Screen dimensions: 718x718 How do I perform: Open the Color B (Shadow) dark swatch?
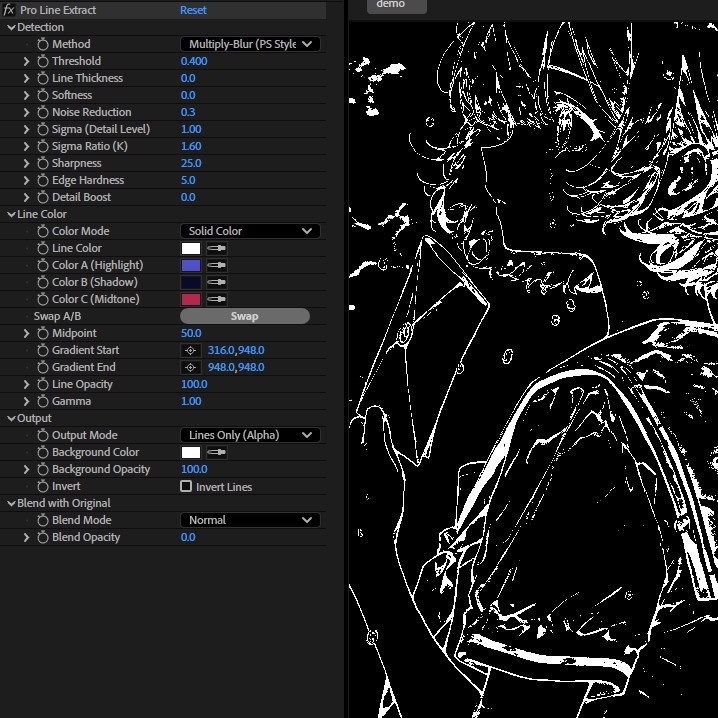point(191,282)
